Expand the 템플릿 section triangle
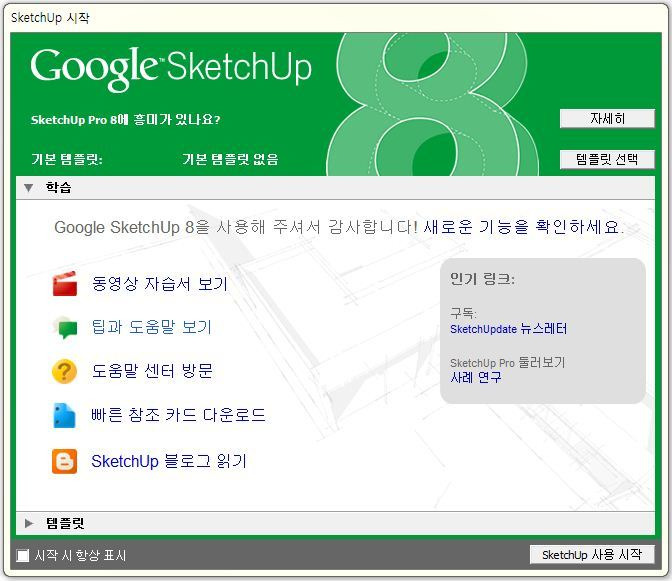Image resolution: width=672 pixels, height=581 pixels. [x=29, y=523]
